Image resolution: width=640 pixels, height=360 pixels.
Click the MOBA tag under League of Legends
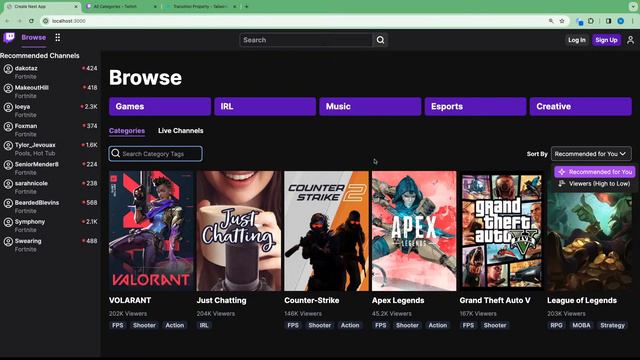tap(581, 325)
